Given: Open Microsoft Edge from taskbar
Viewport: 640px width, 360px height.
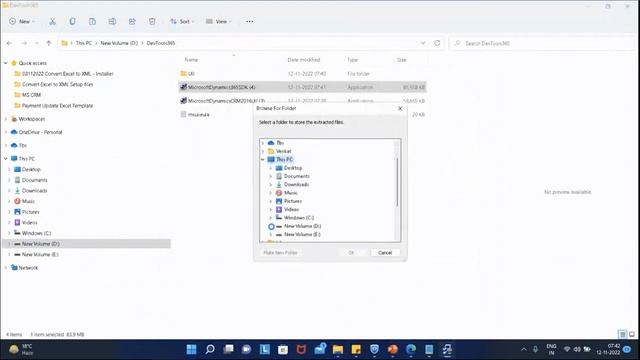Looking at the screenshot, I should pyautogui.click(x=411, y=349).
